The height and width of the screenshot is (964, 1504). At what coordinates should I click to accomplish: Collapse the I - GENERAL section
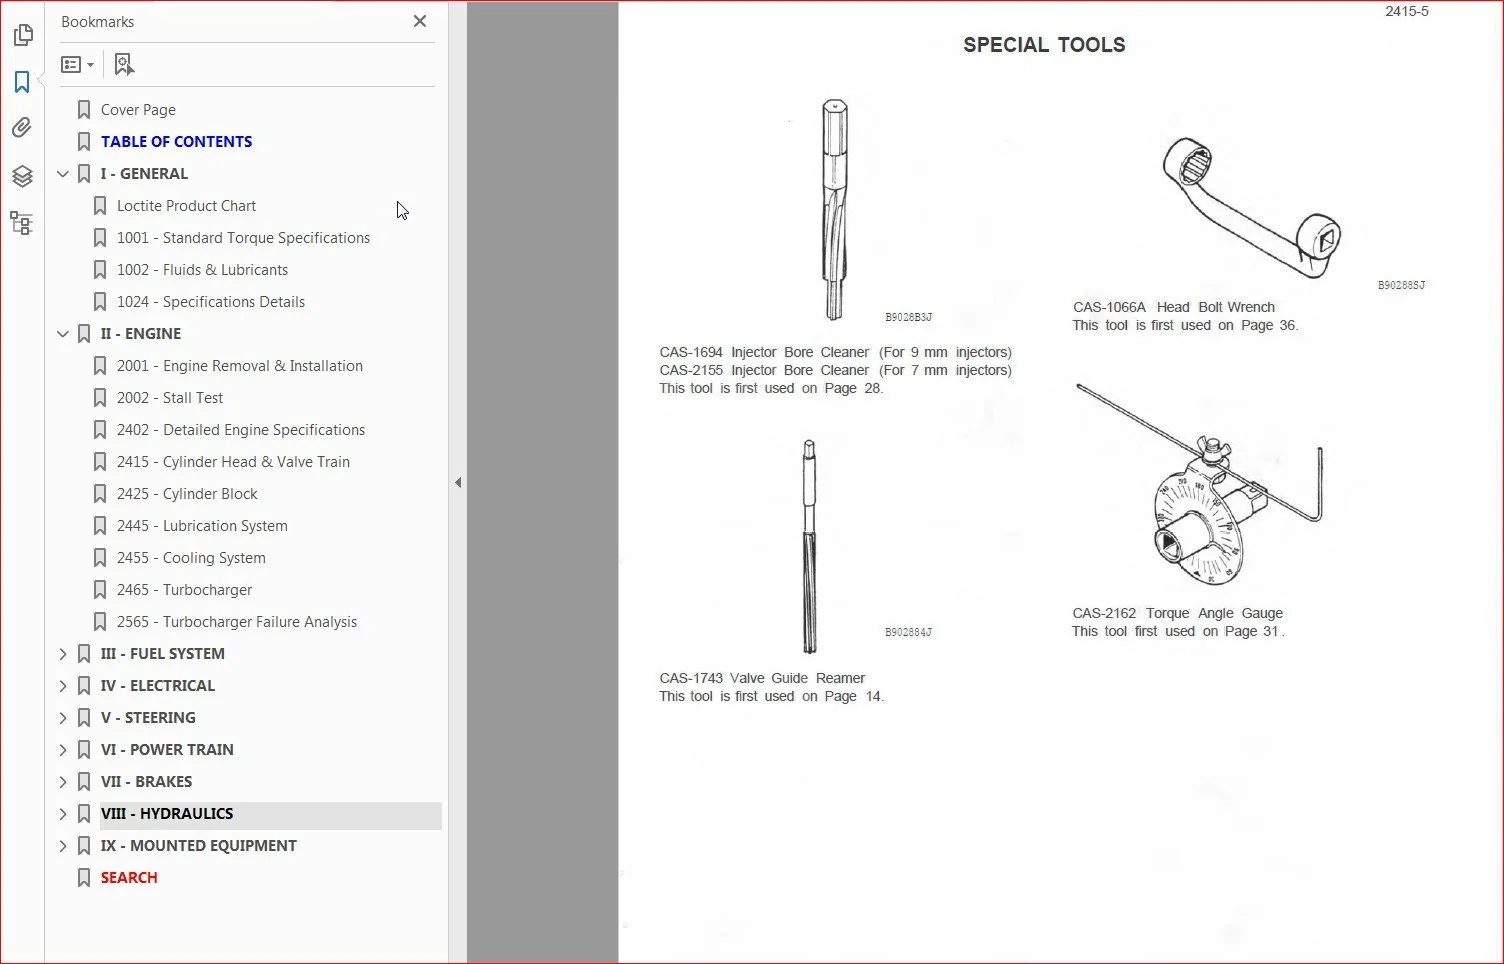(x=63, y=174)
